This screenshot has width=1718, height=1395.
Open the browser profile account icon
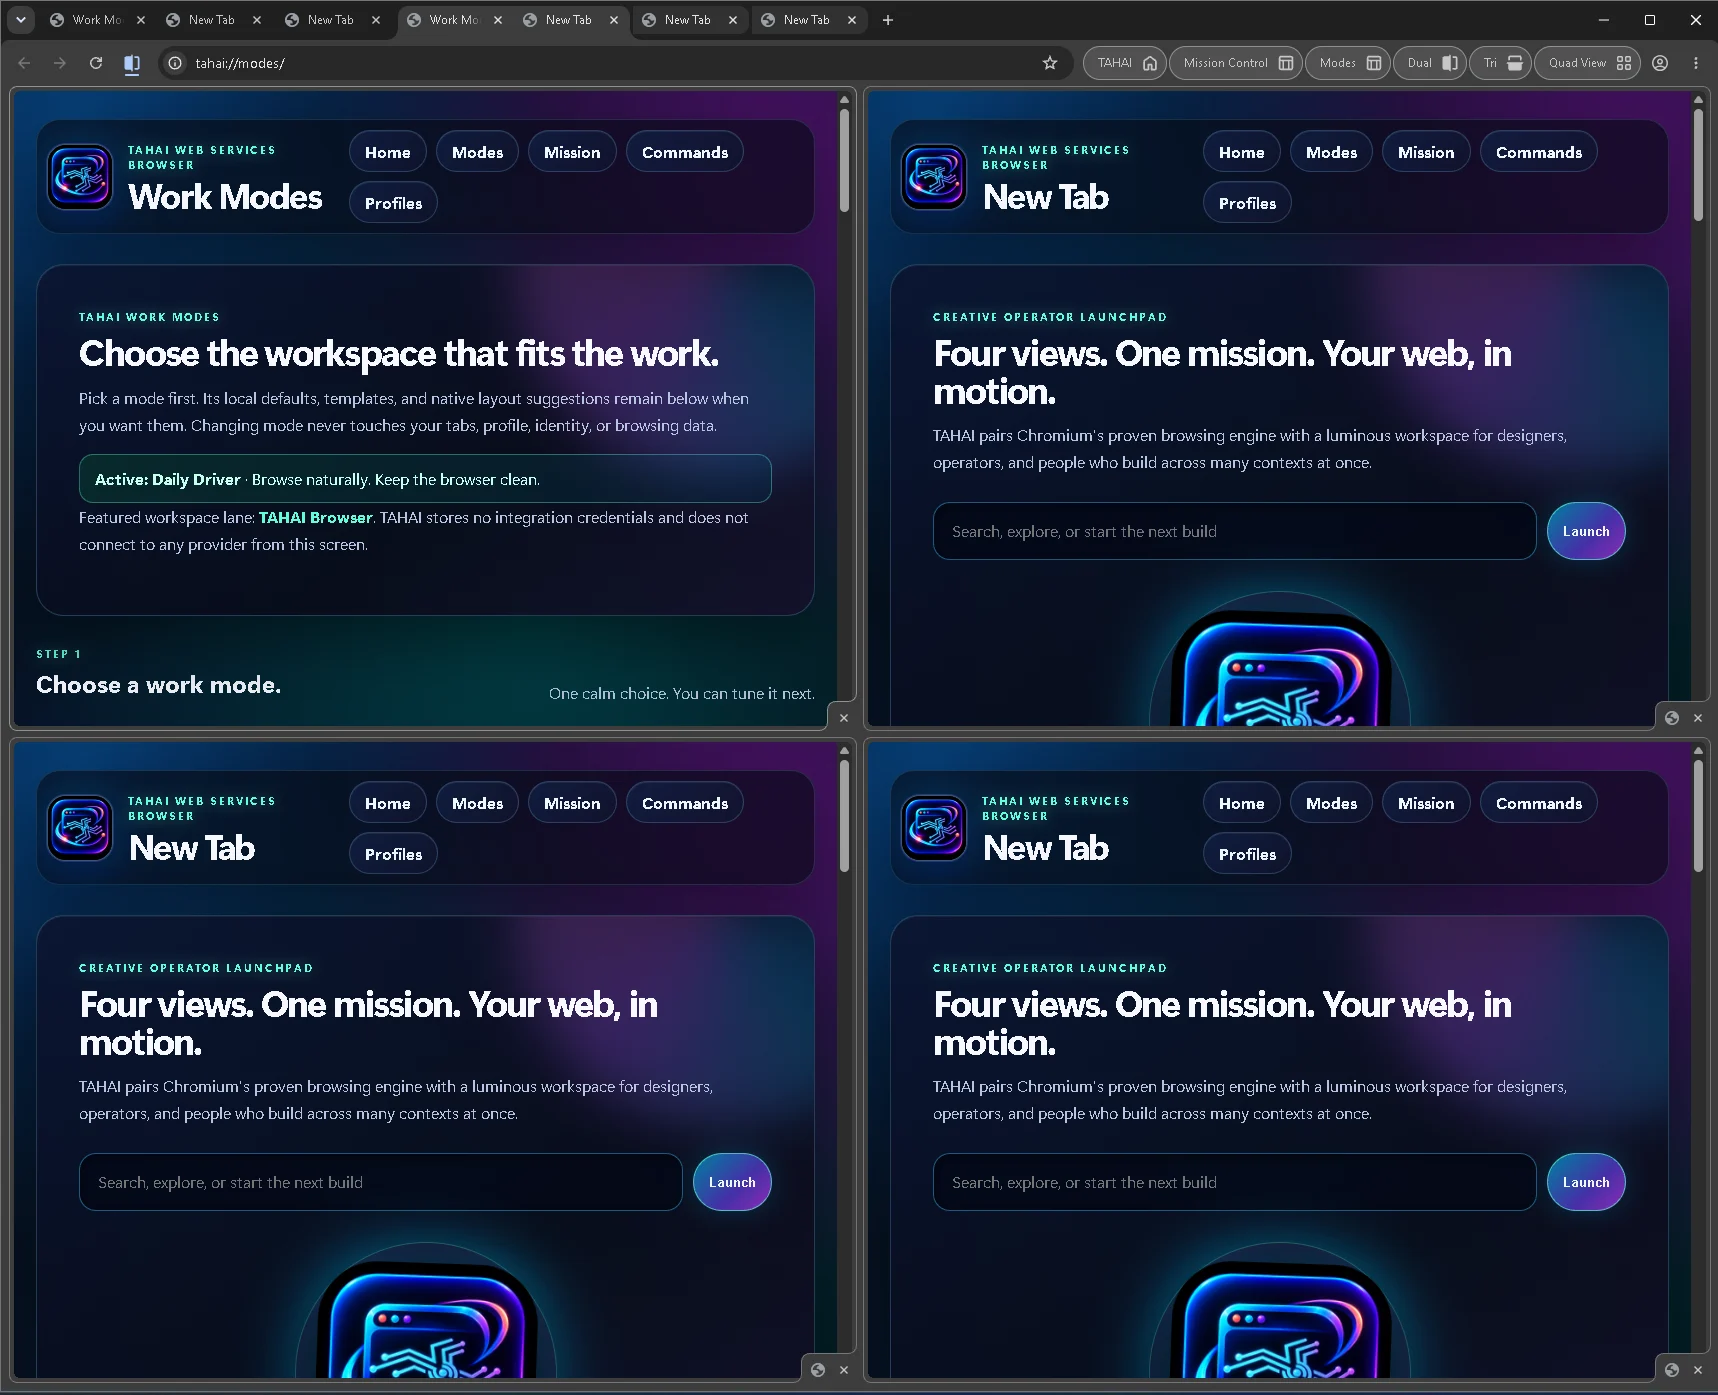point(1660,63)
